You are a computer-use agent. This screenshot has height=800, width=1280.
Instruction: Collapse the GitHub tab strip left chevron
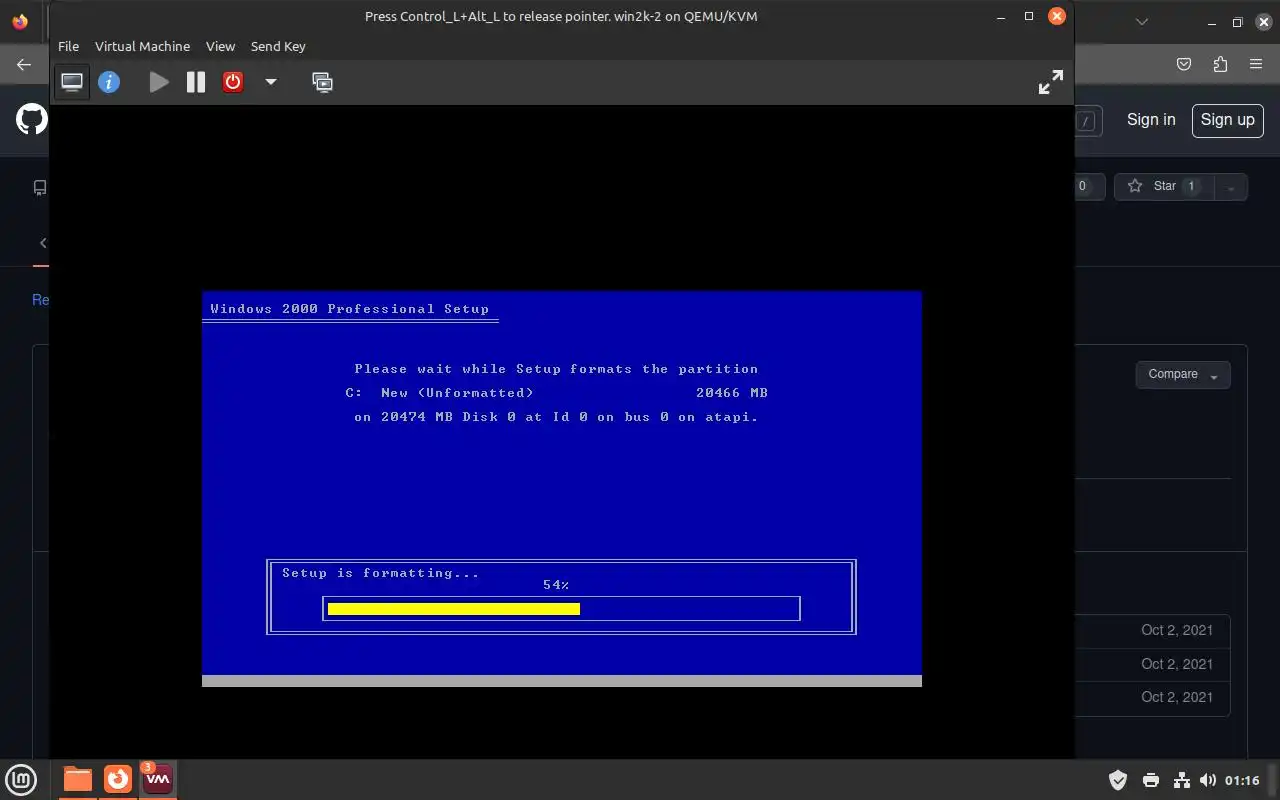click(43, 243)
